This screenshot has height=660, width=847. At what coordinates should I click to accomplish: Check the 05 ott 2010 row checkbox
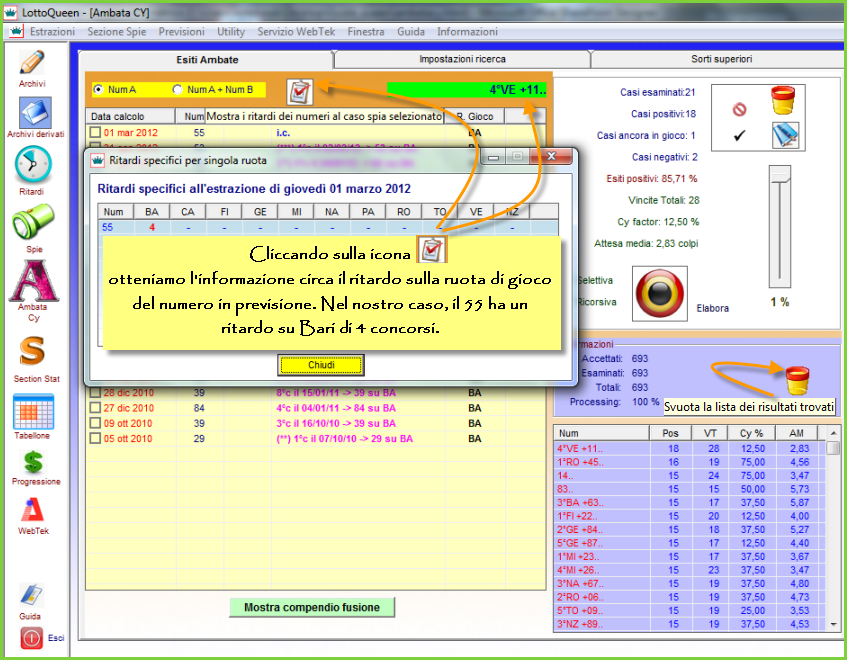tap(96, 438)
